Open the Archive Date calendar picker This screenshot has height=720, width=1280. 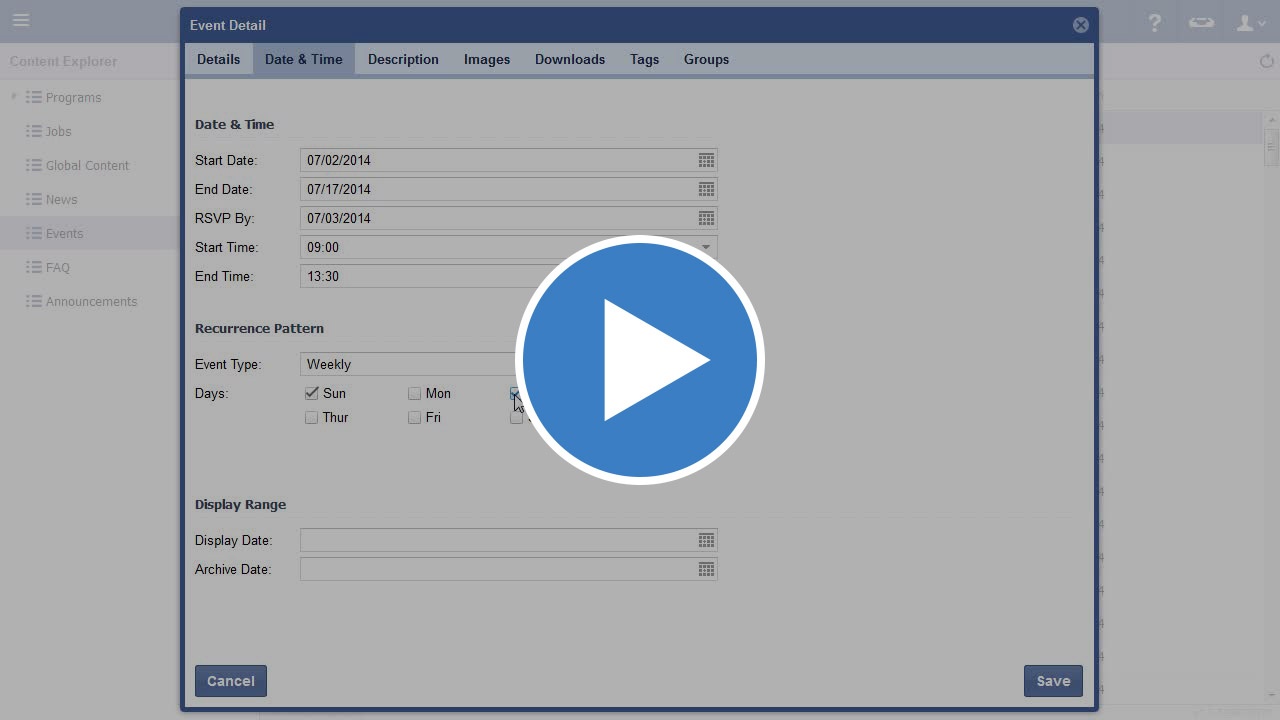pyautogui.click(x=706, y=569)
